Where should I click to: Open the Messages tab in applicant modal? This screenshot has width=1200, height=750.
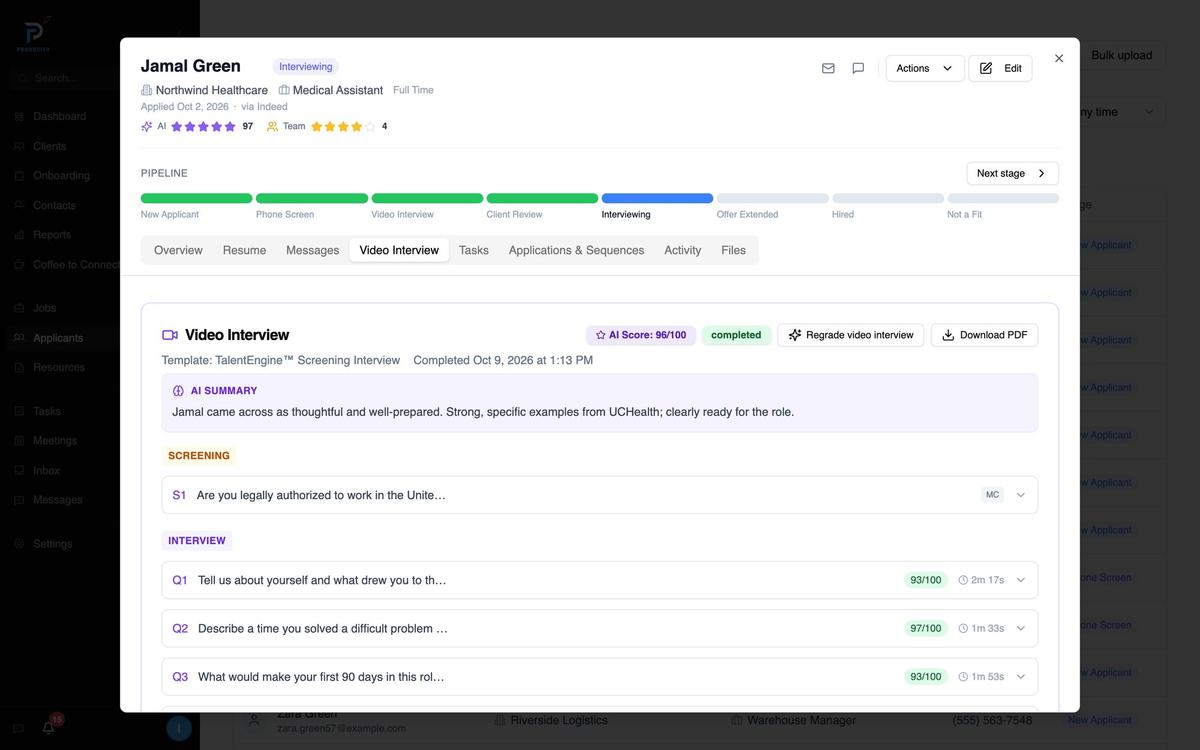pyautogui.click(x=312, y=250)
